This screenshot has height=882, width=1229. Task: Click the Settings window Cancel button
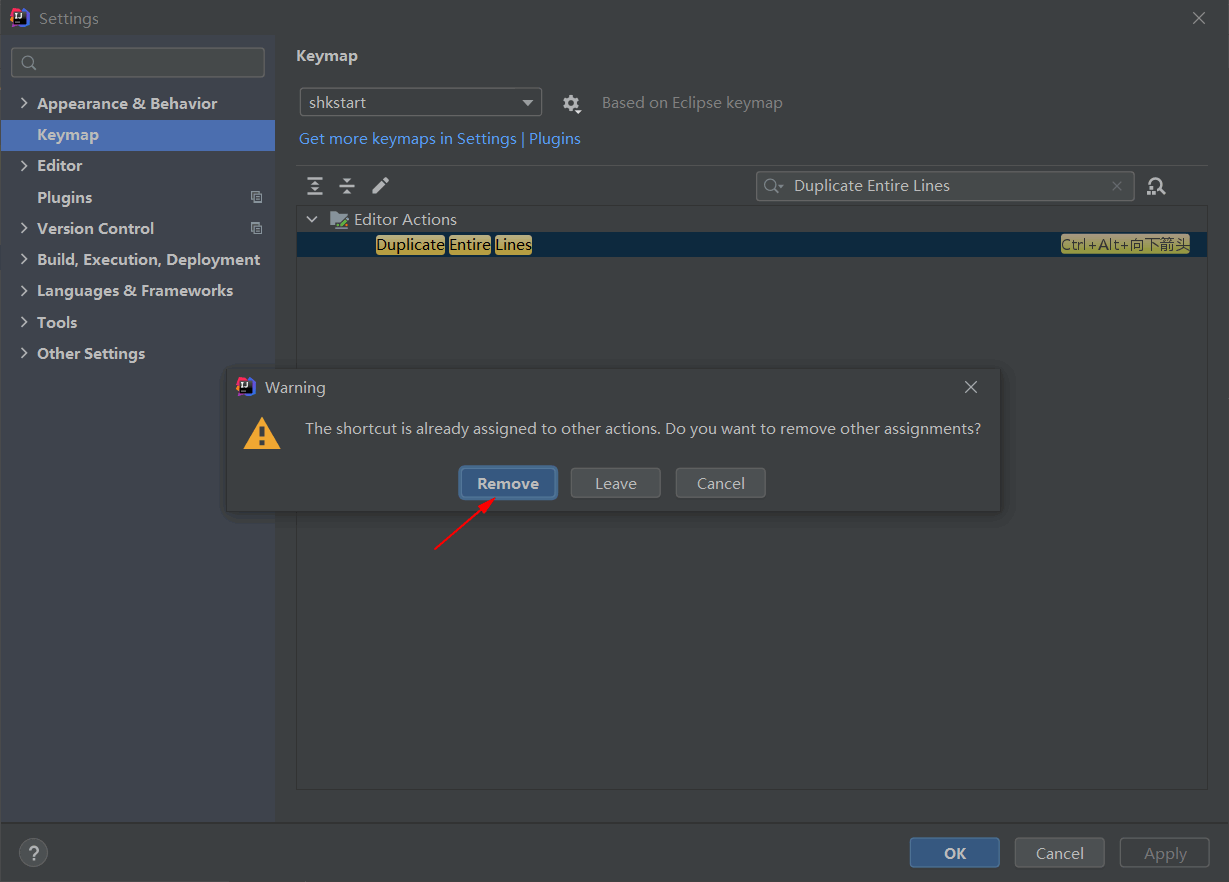[x=1060, y=853]
